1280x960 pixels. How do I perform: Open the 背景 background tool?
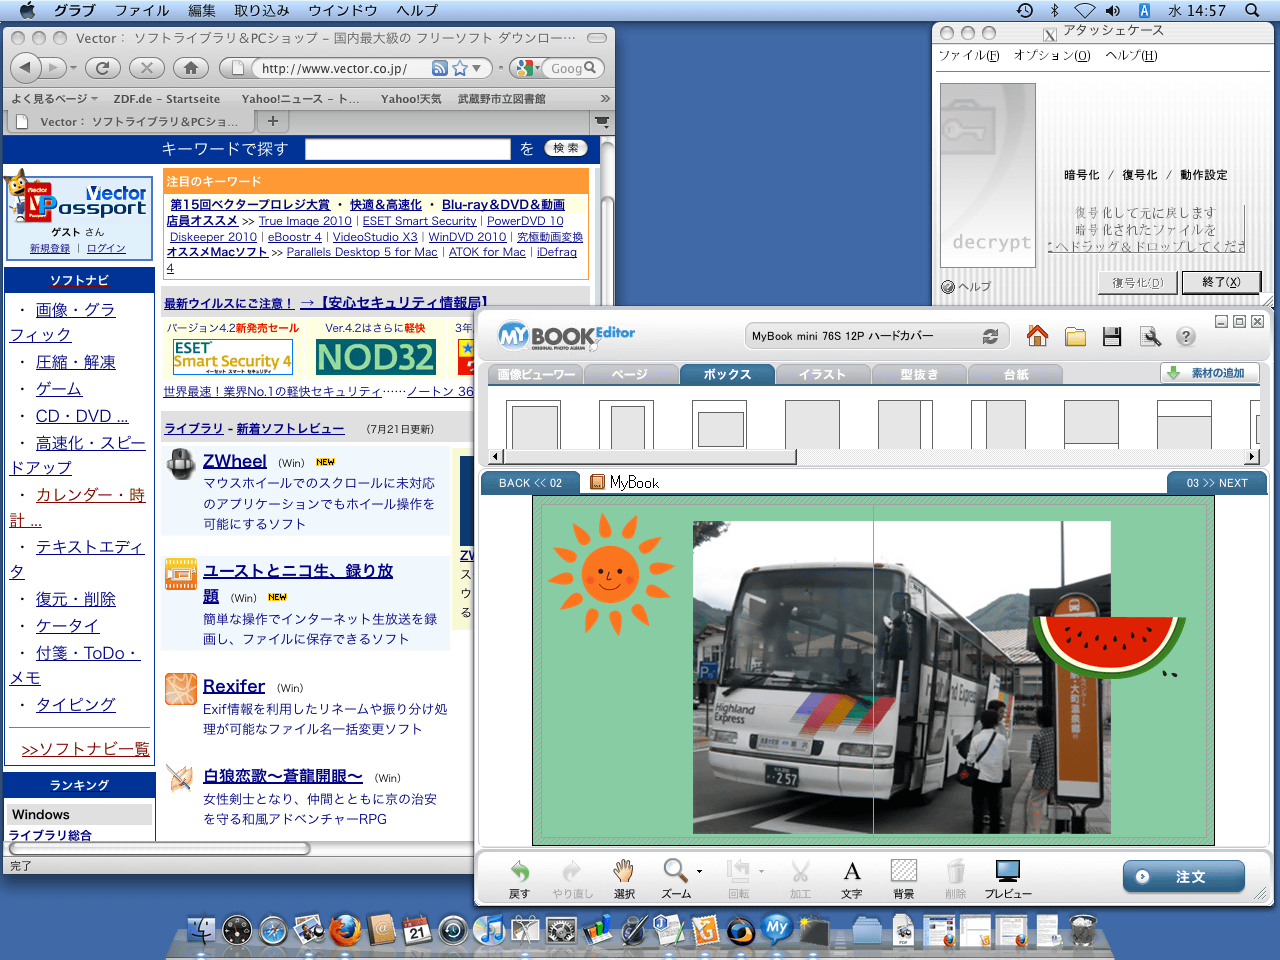pyautogui.click(x=904, y=879)
